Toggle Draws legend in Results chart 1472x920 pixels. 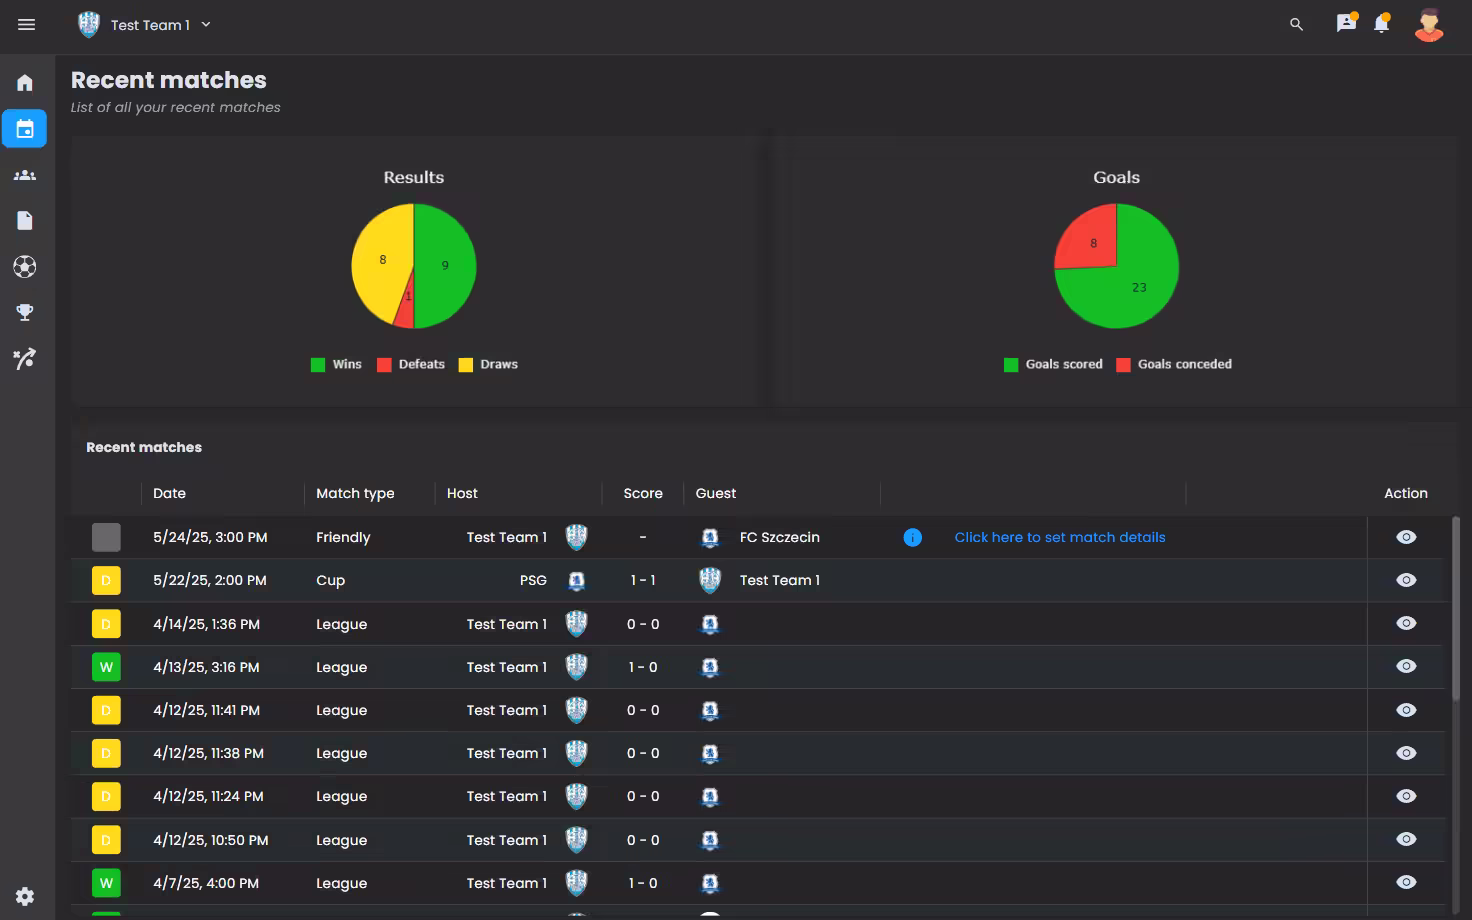(488, 365)
